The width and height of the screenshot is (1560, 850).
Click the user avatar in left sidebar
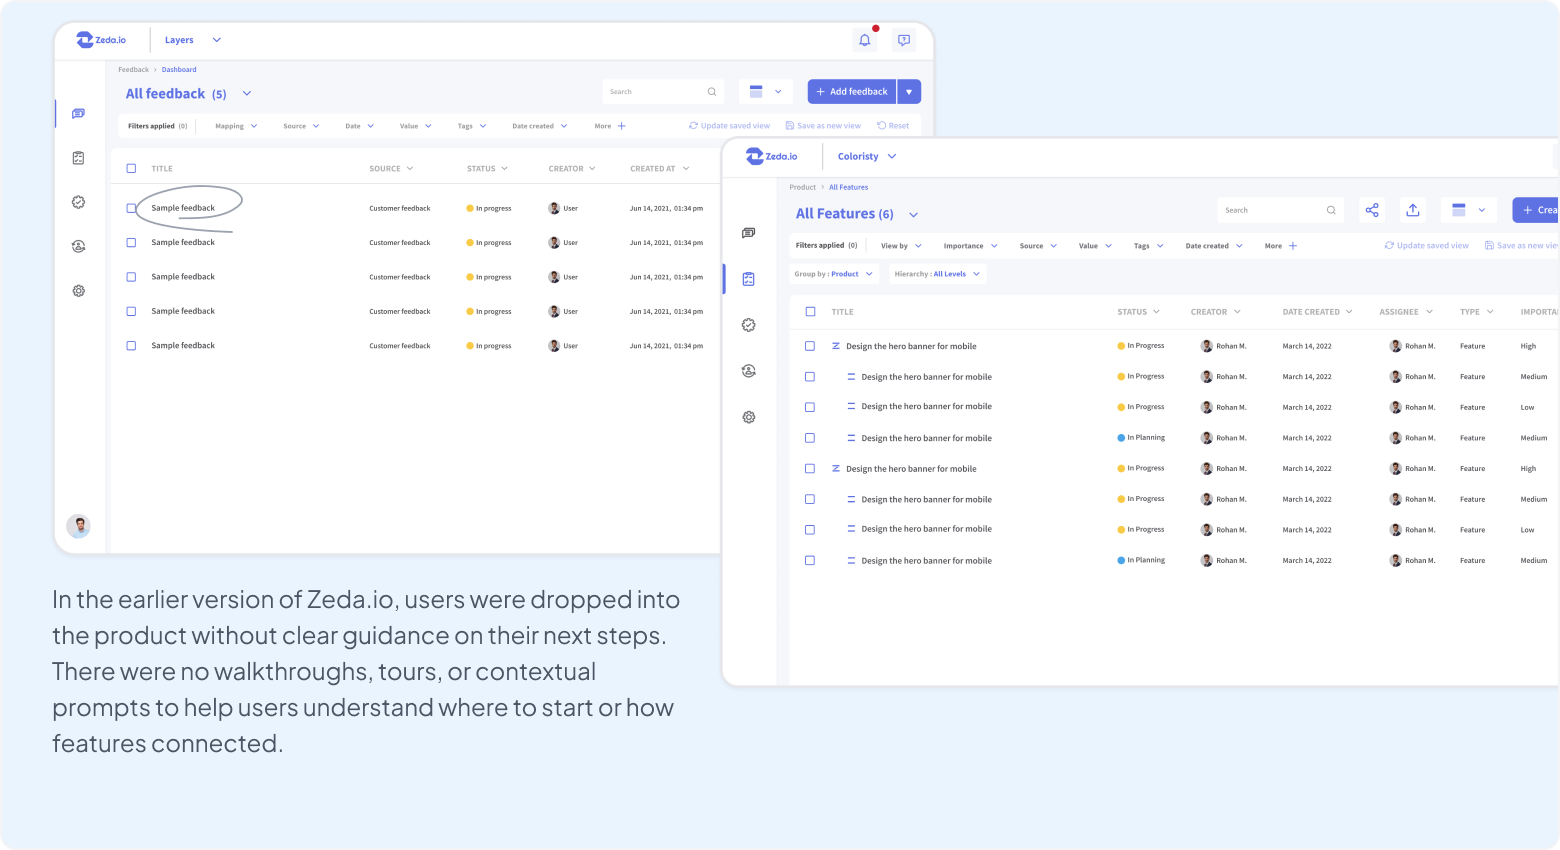pos(78,526)
